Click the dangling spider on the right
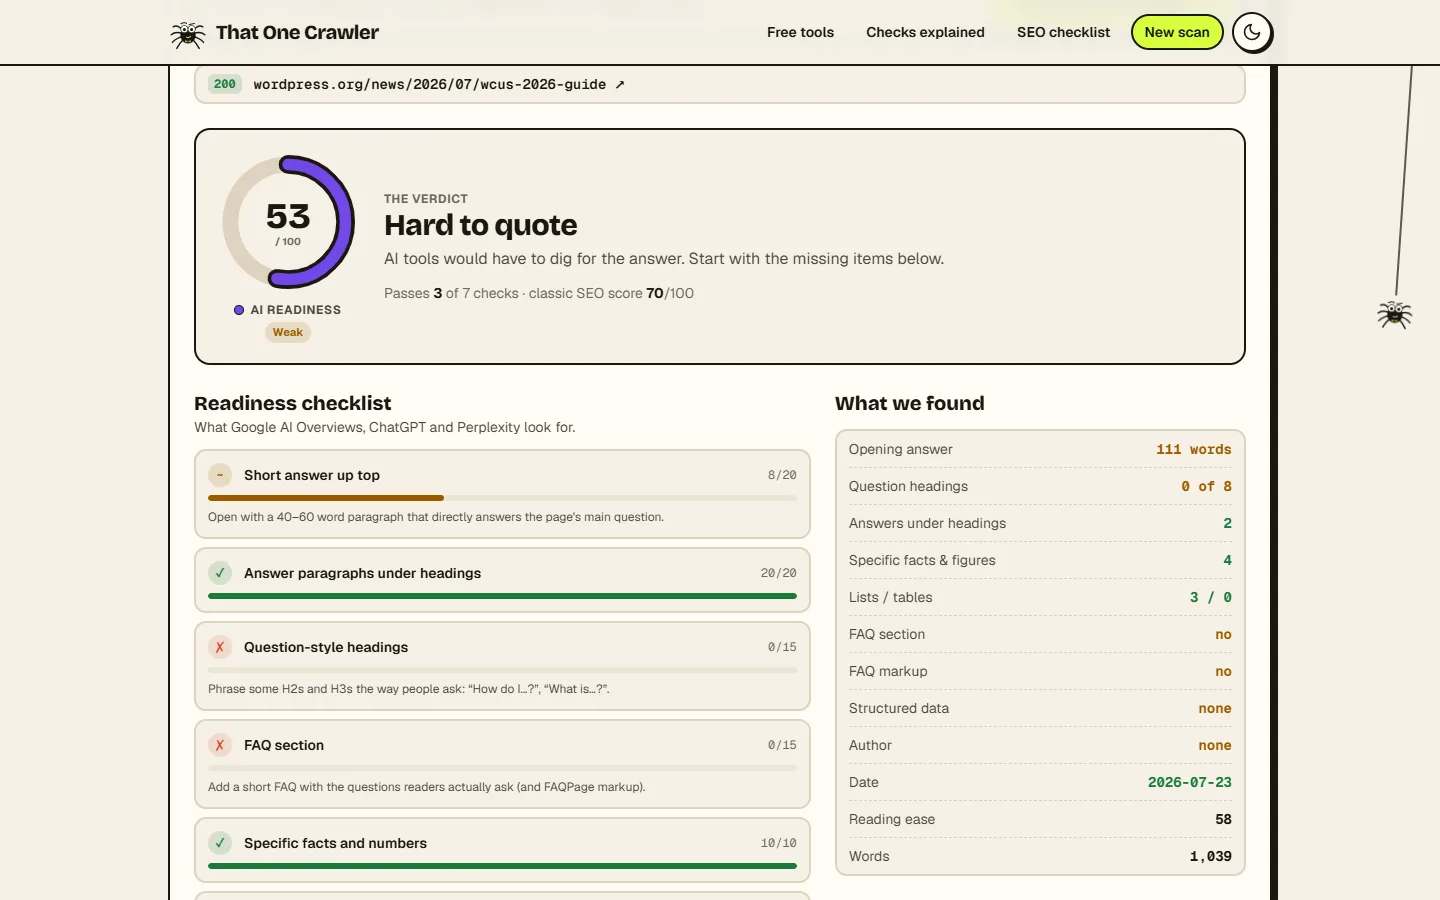Viewport: 1440px width, 900px height. (x=1394, y=314)
